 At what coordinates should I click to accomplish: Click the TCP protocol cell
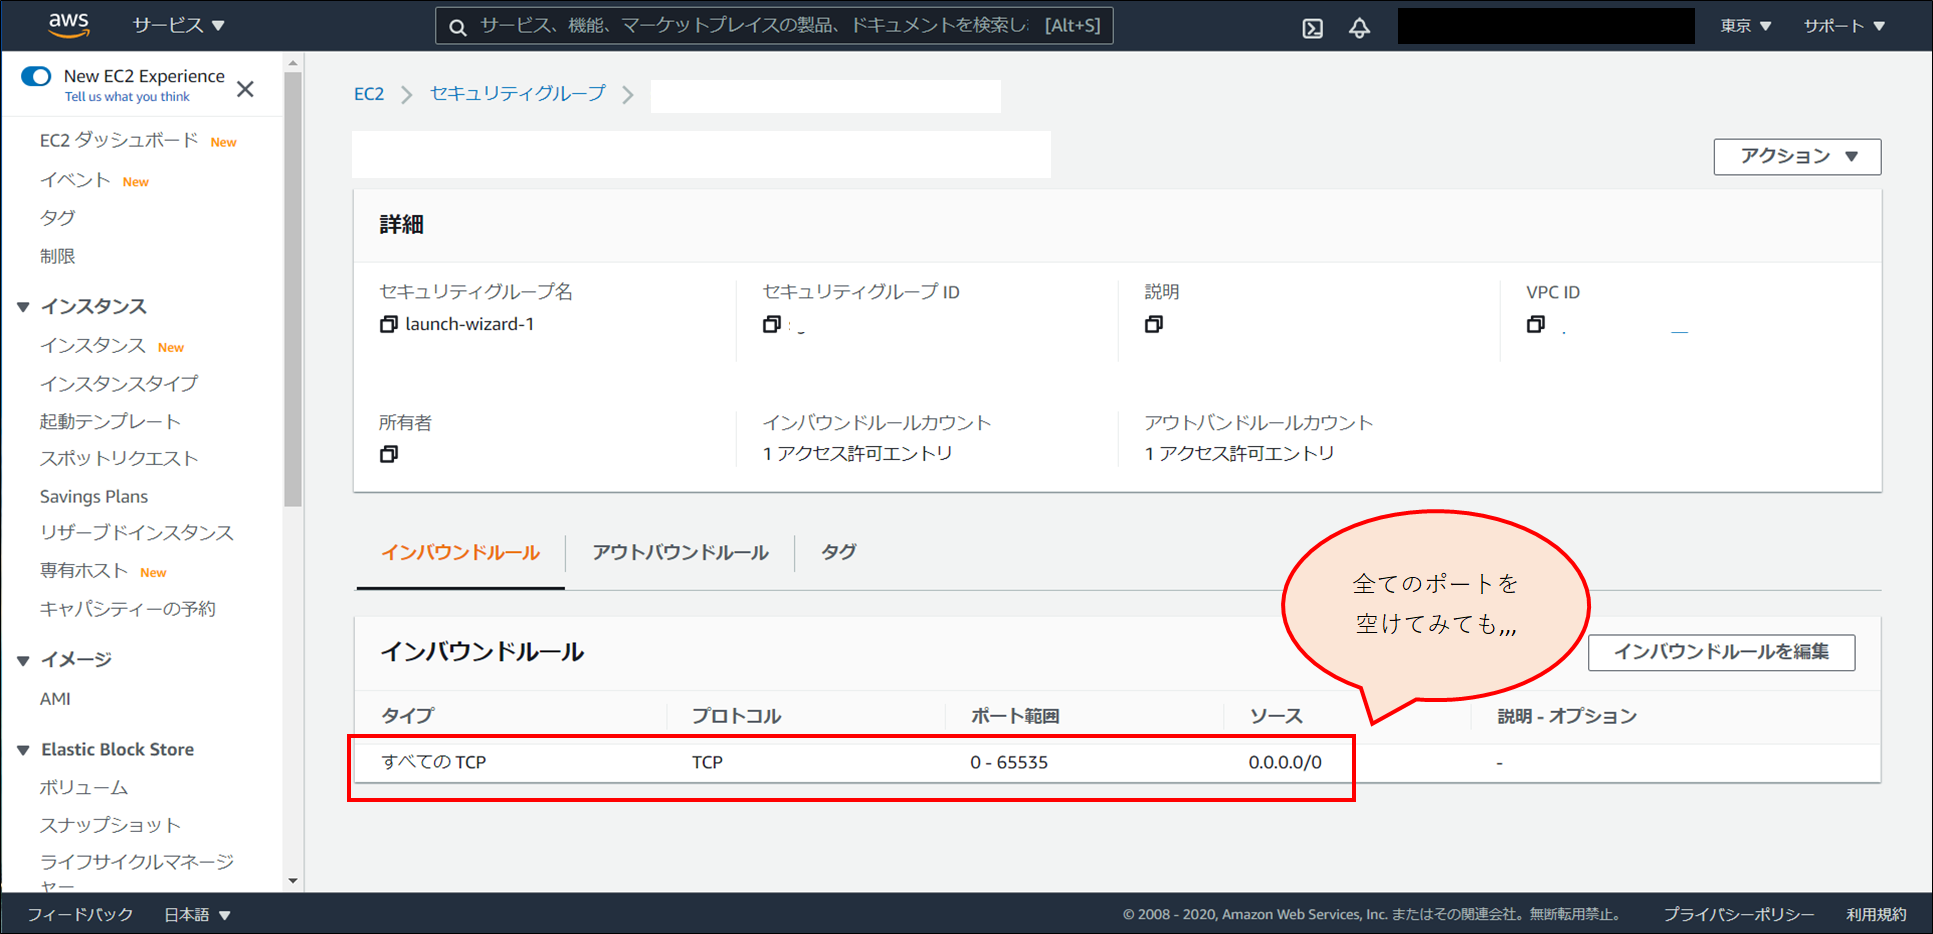pos(707,762)
